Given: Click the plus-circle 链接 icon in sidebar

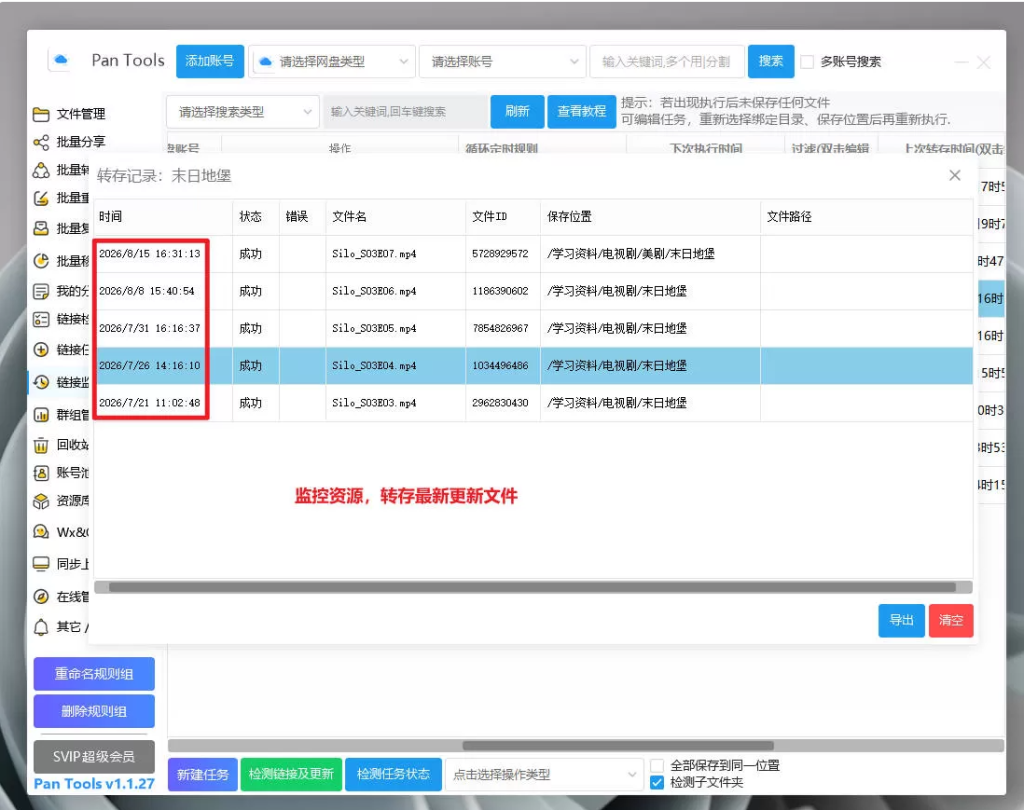Looking at the screenshot, I should pyautogui.click(x=41, y=349).
